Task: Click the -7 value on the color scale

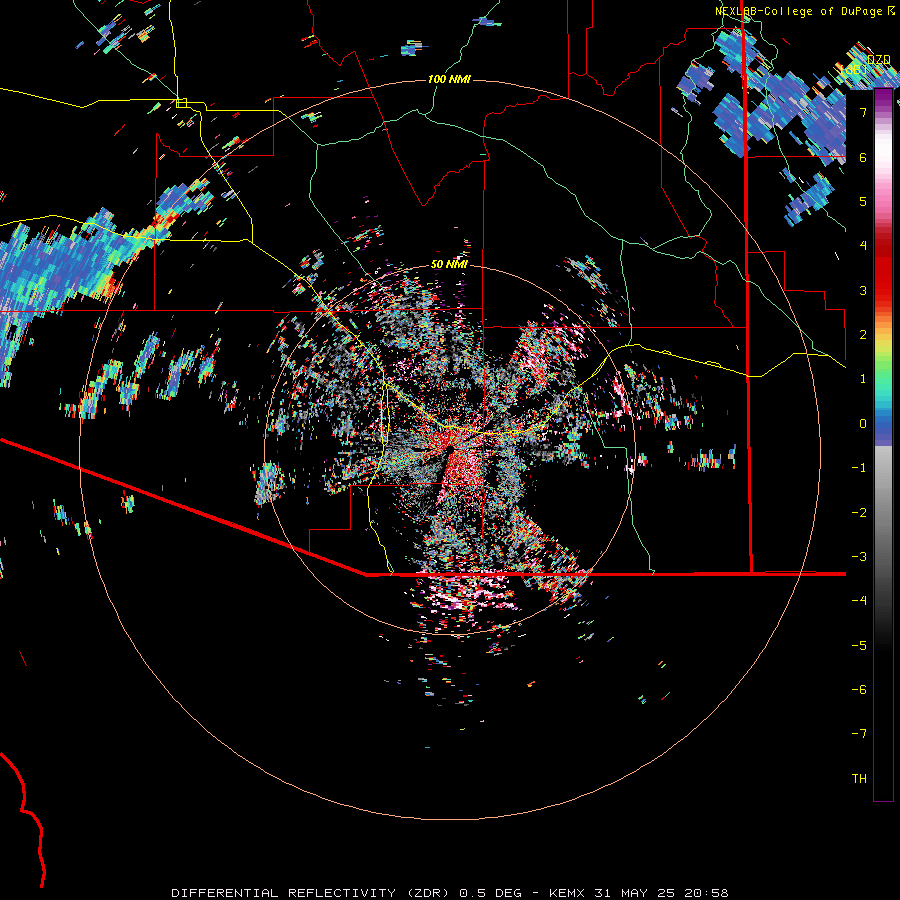Action: (x=859, y=734)
